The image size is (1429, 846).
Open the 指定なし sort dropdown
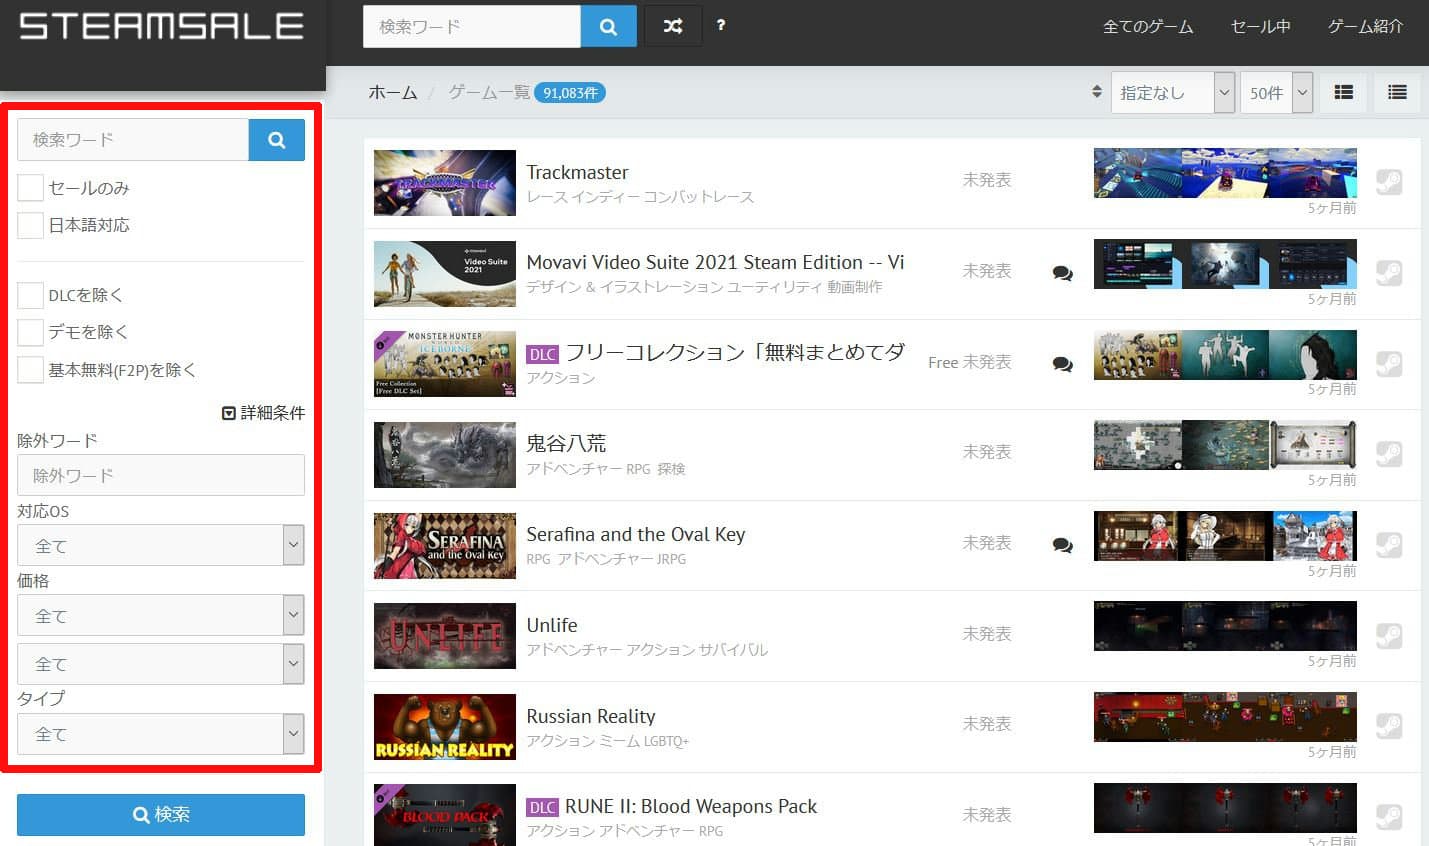[1174, 92]
